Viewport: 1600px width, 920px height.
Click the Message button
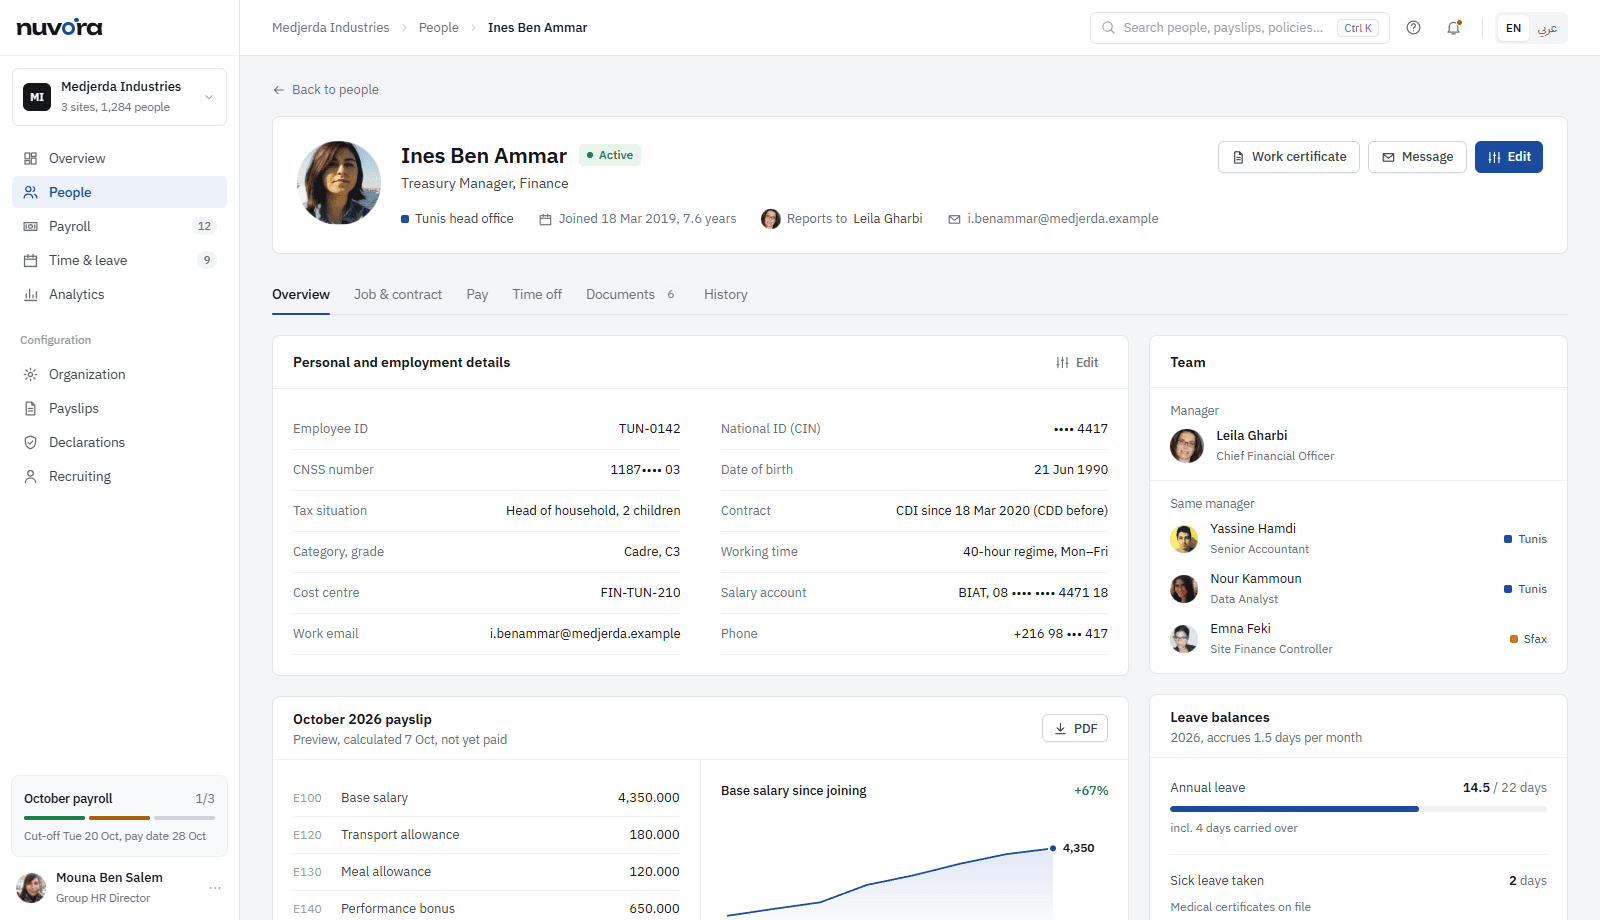pos(1417,157)
